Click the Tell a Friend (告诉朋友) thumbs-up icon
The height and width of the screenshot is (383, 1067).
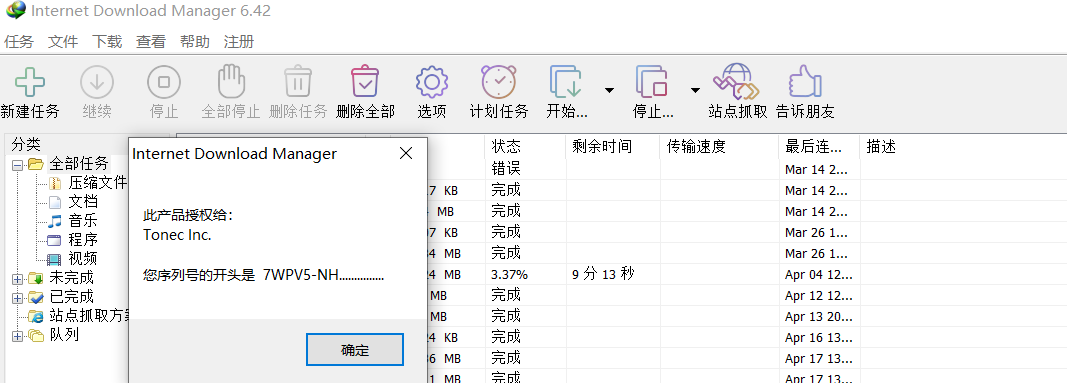point(805,82)
